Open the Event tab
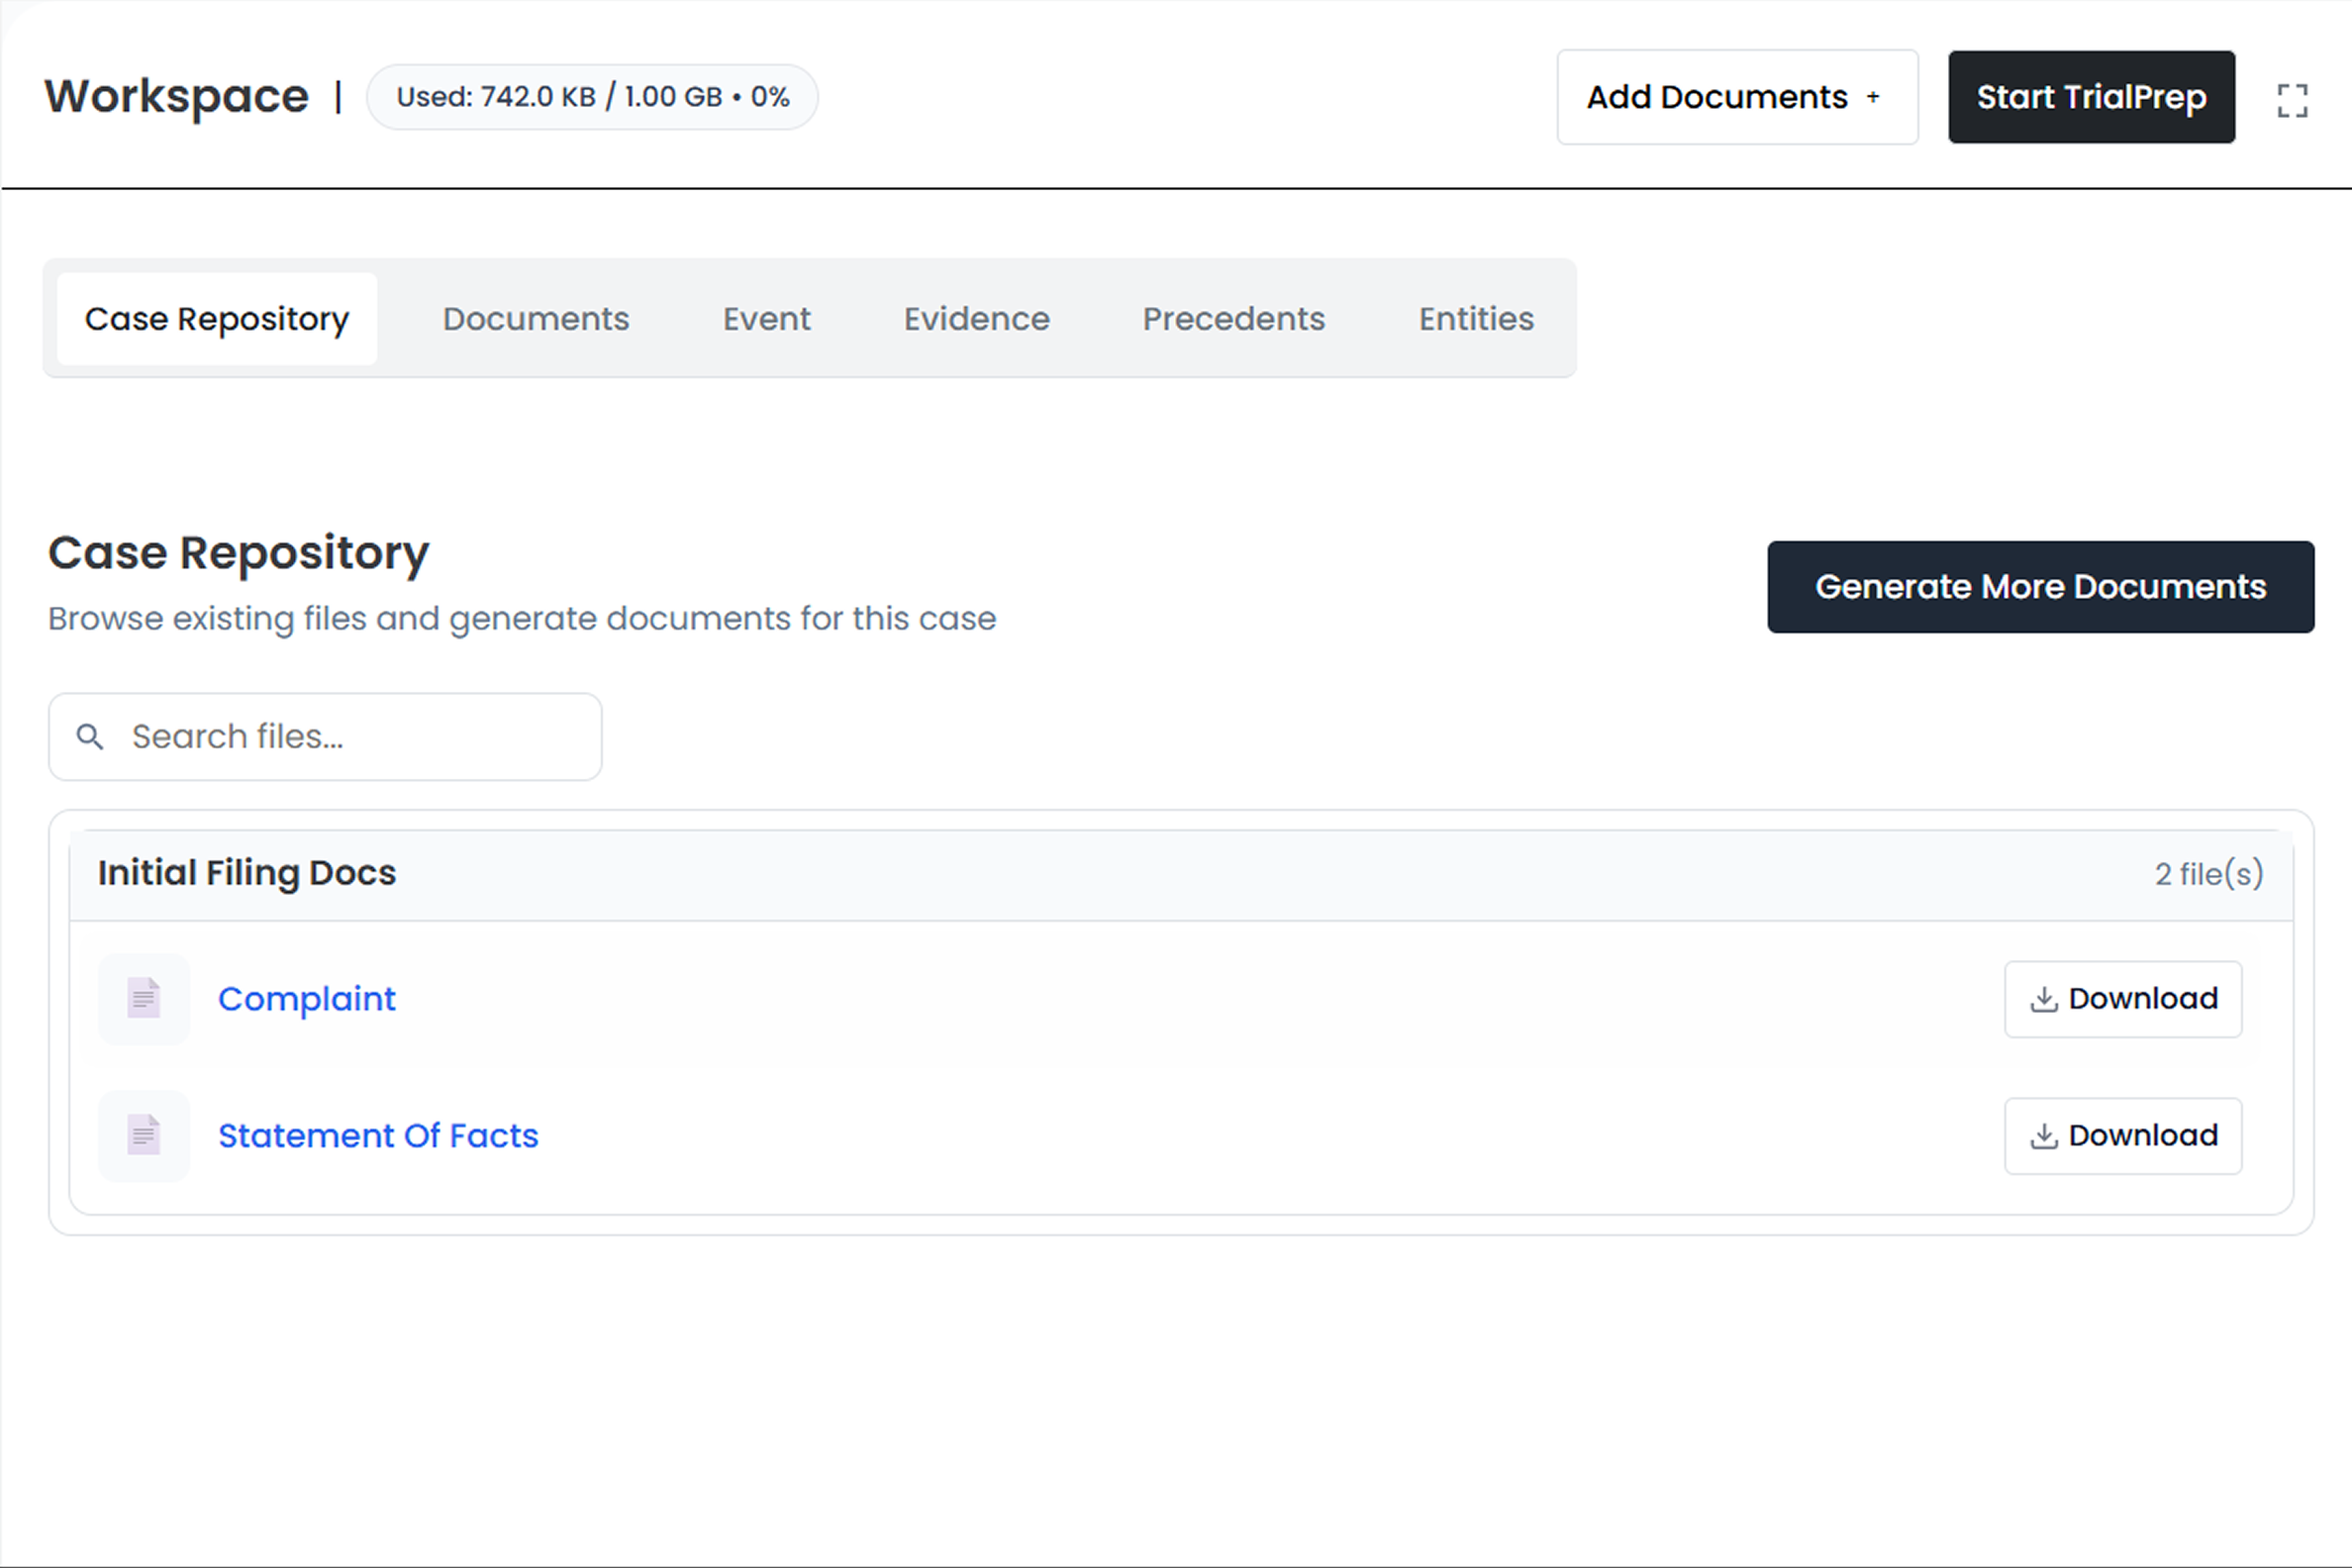Viewport: 2352px width, 1568px height. coord(766,318)
